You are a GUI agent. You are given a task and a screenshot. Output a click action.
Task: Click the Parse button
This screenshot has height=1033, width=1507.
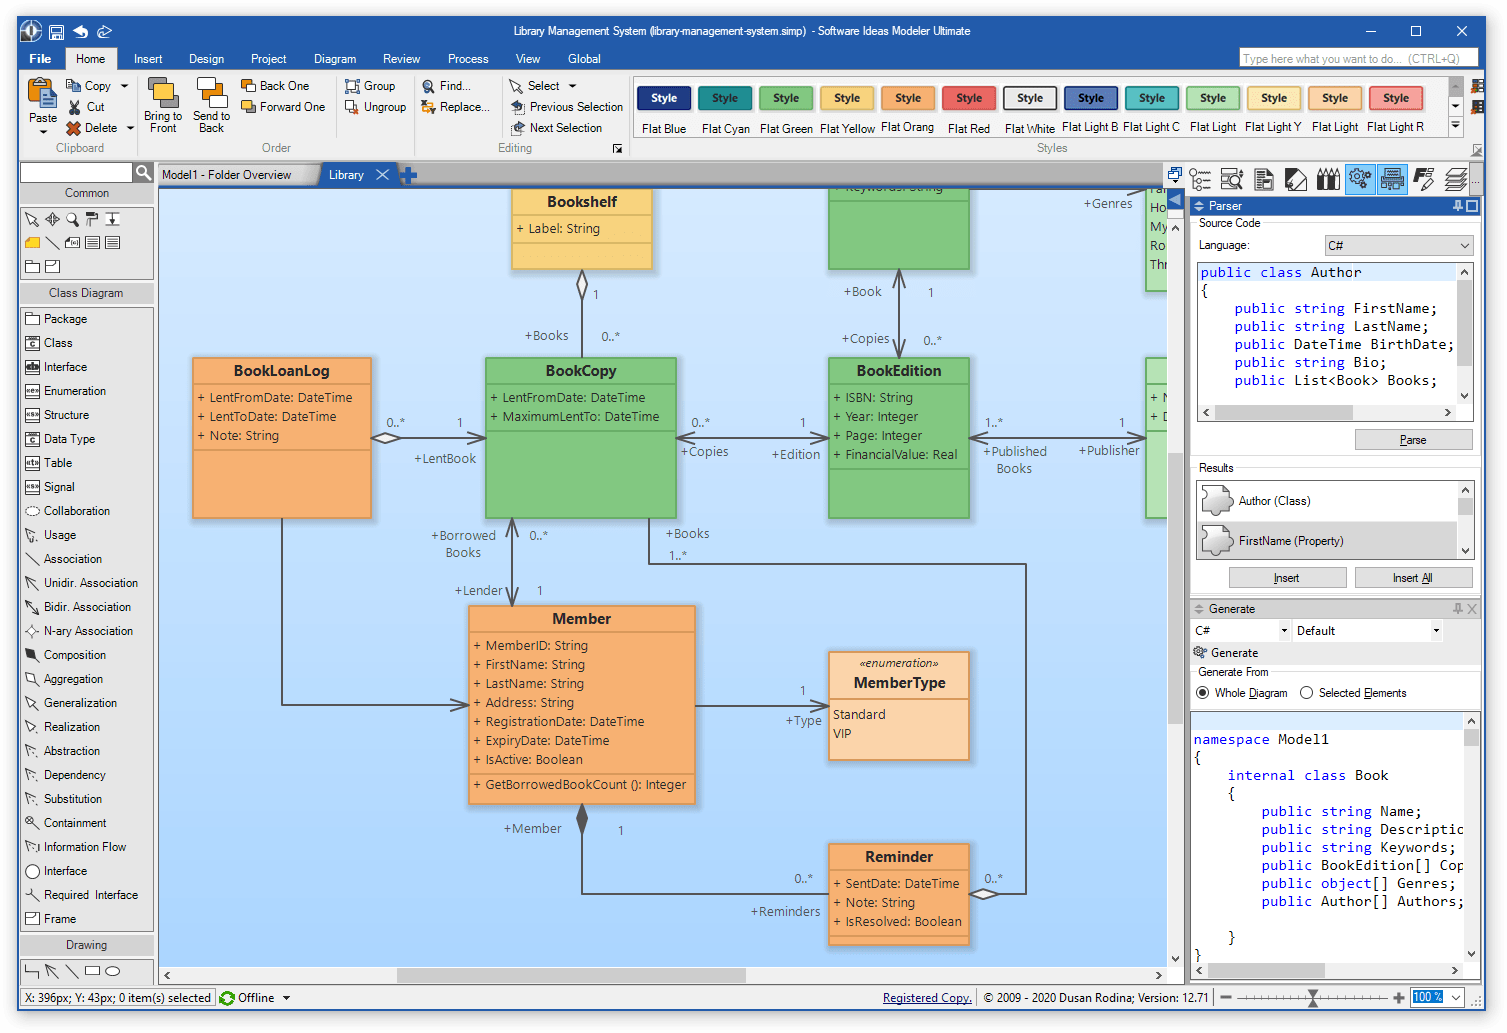(1413, 440)
